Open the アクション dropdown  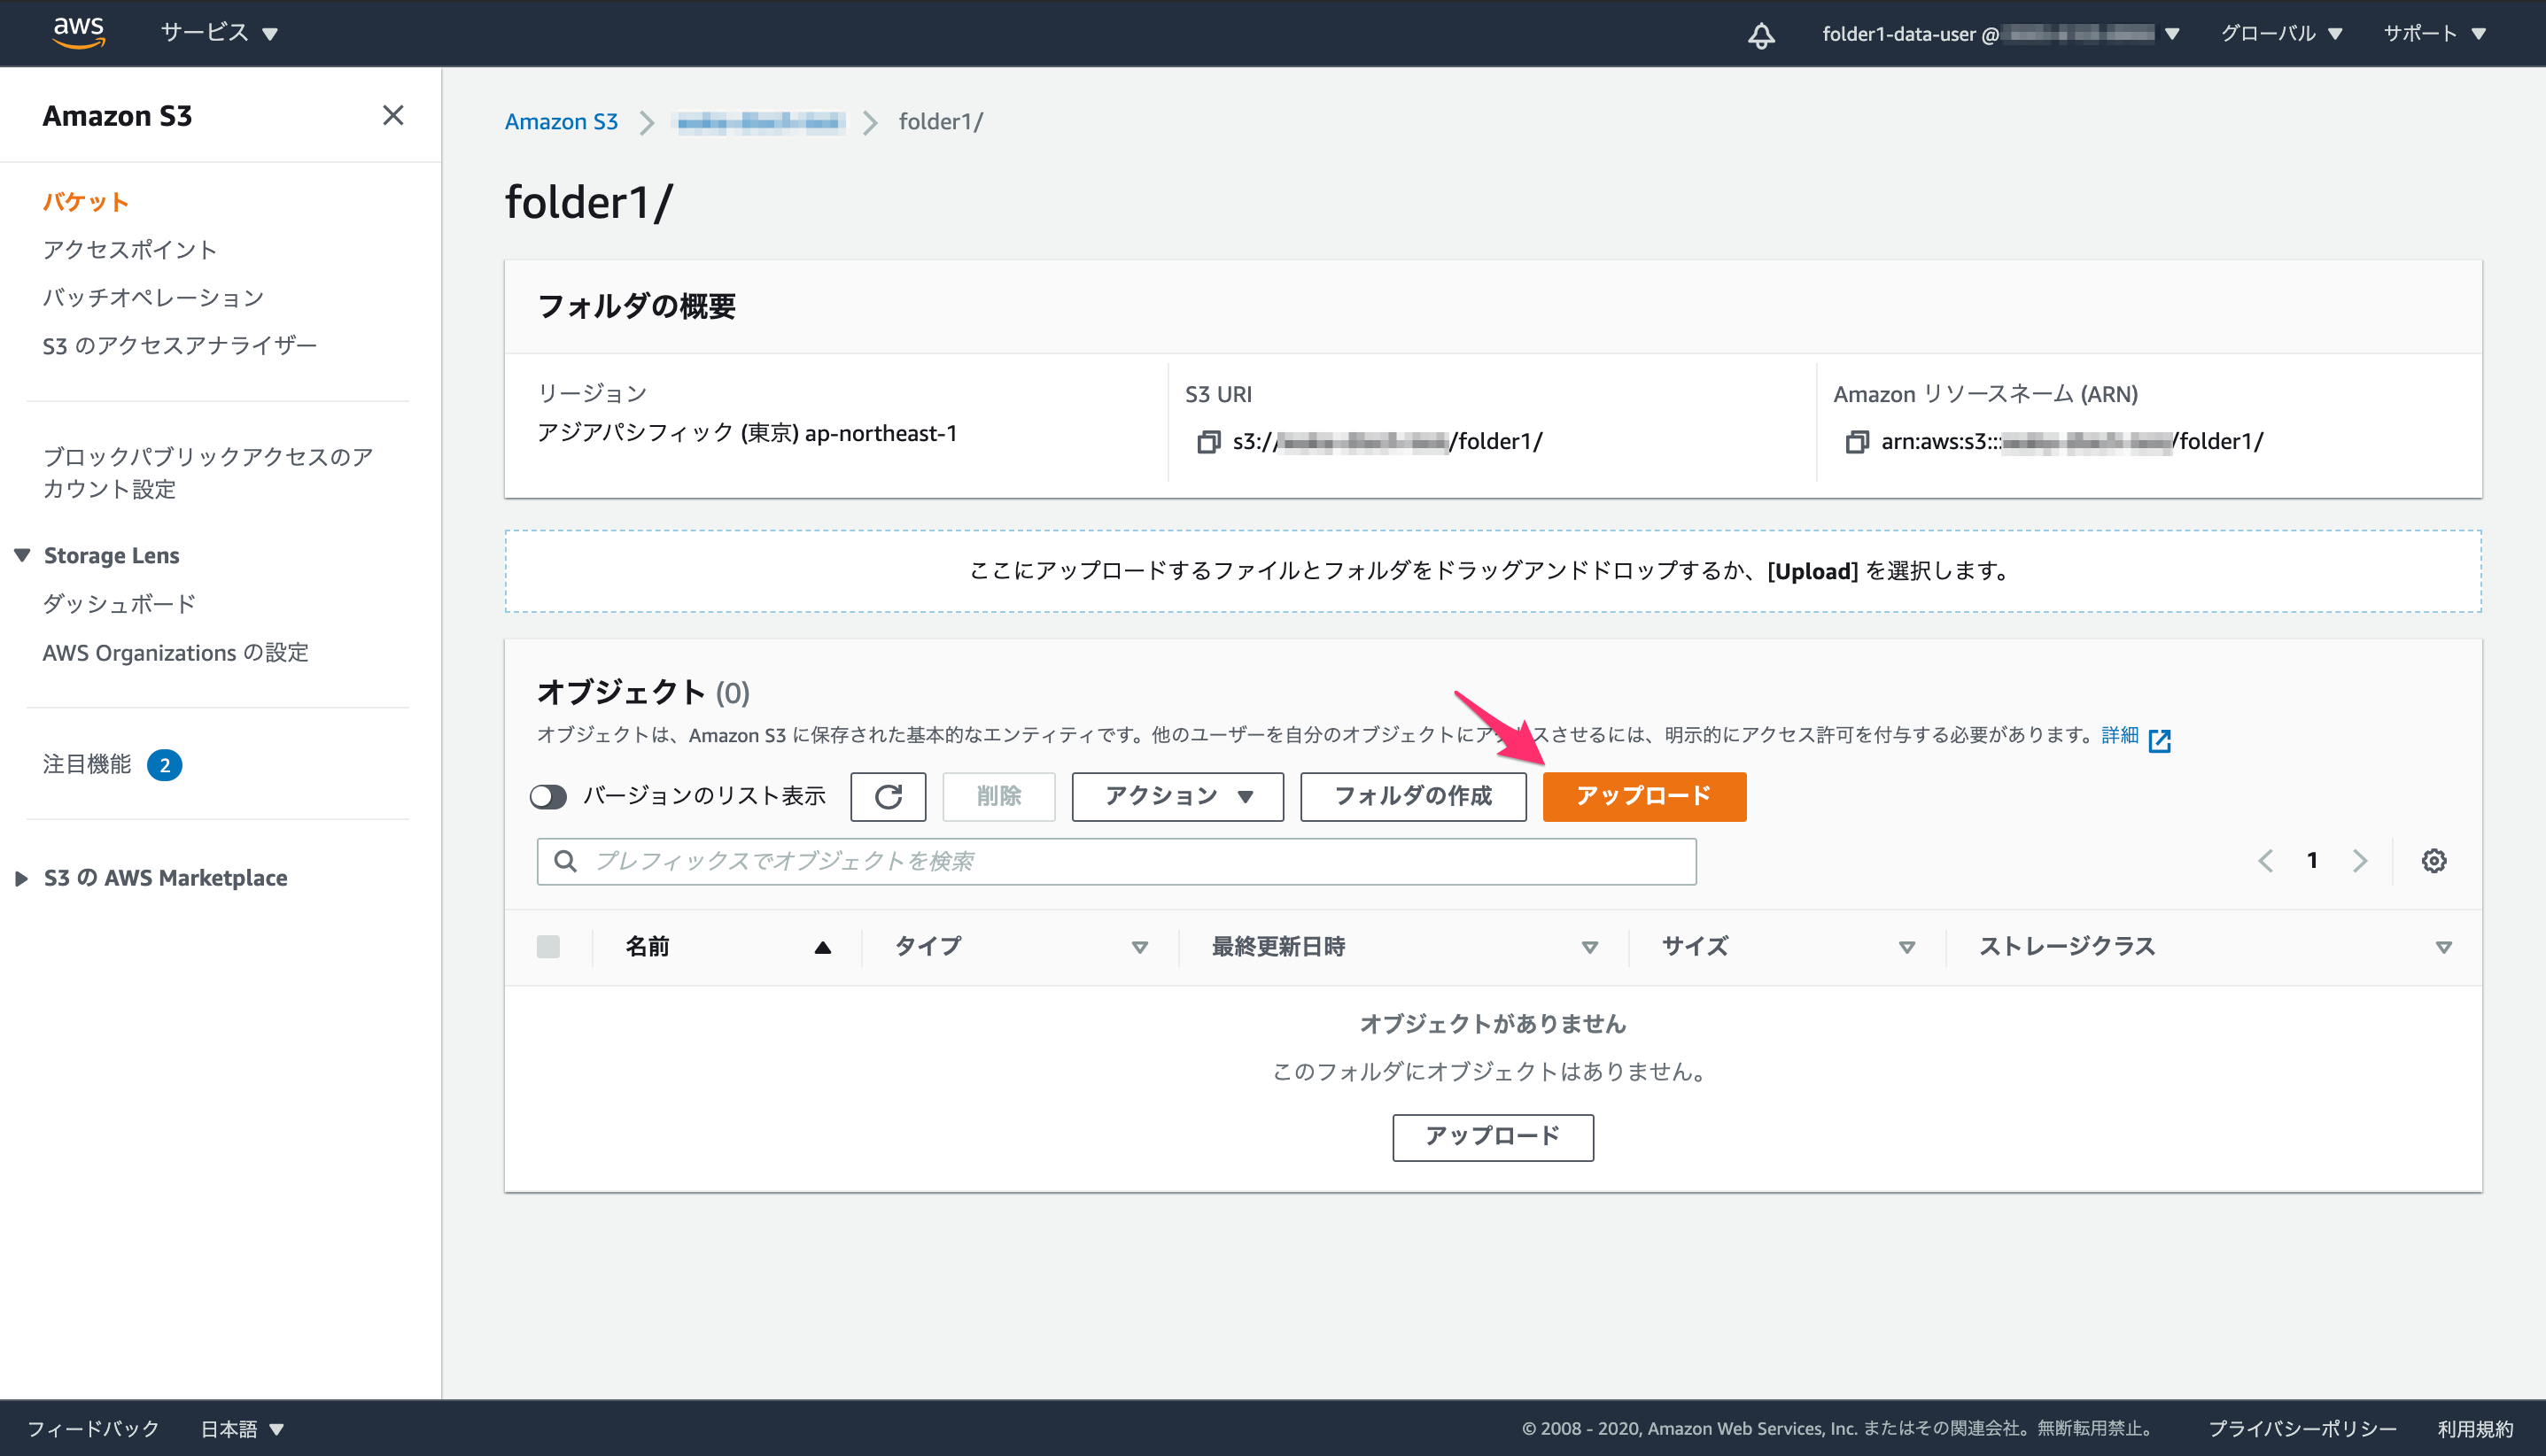(x=1177, y=796)
